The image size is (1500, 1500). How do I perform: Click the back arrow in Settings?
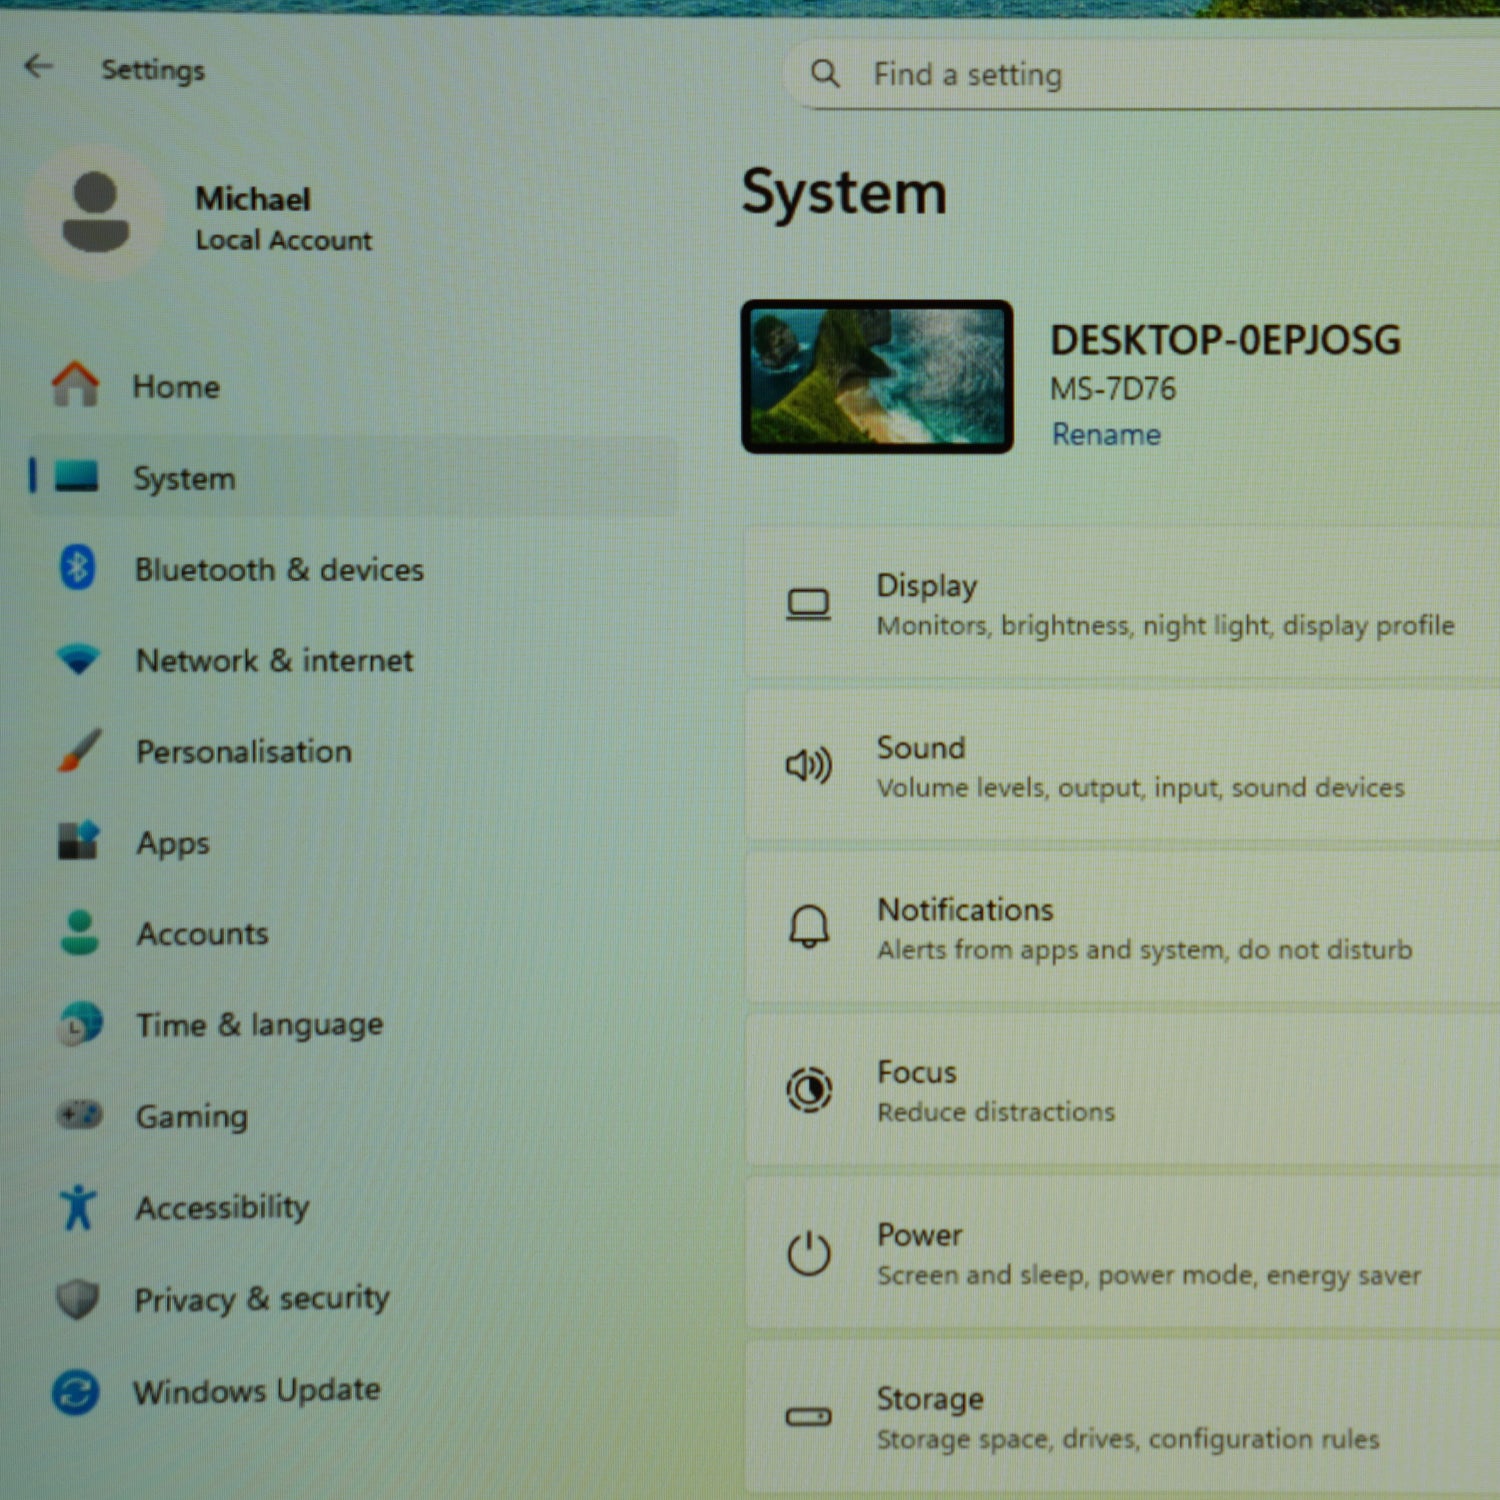(x=38, y=67)
